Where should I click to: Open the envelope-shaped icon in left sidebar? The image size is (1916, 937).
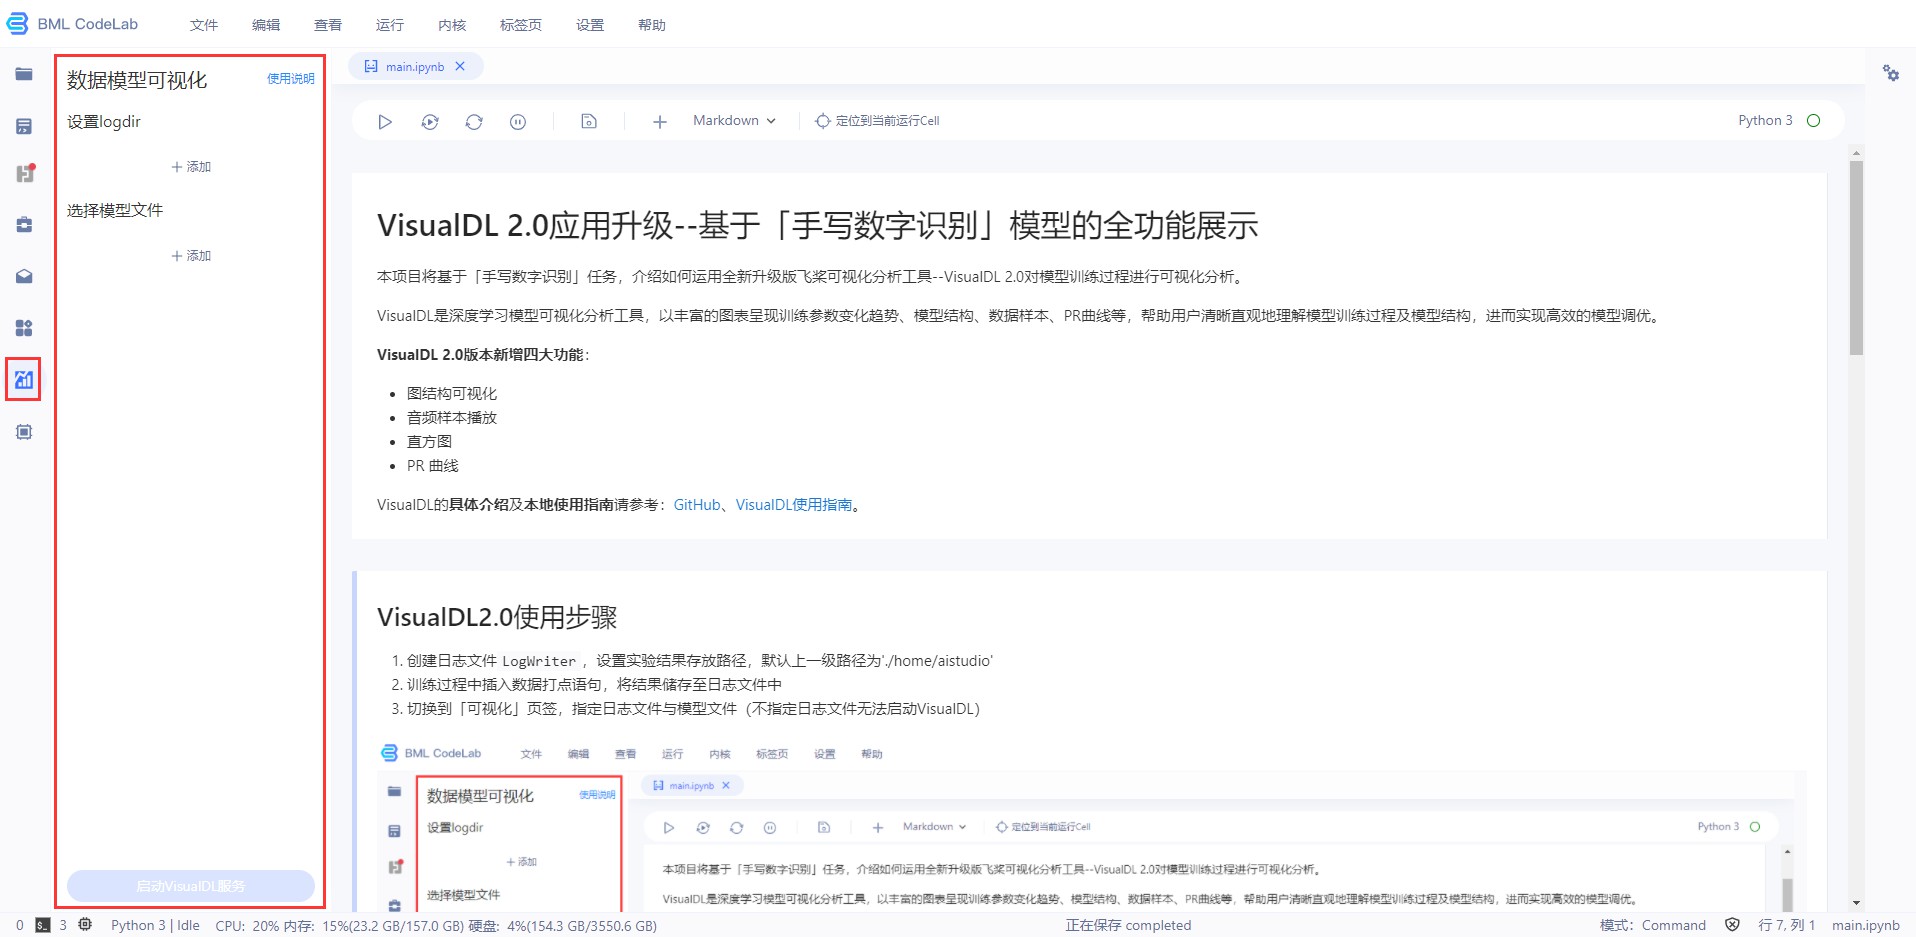point(24,276)
